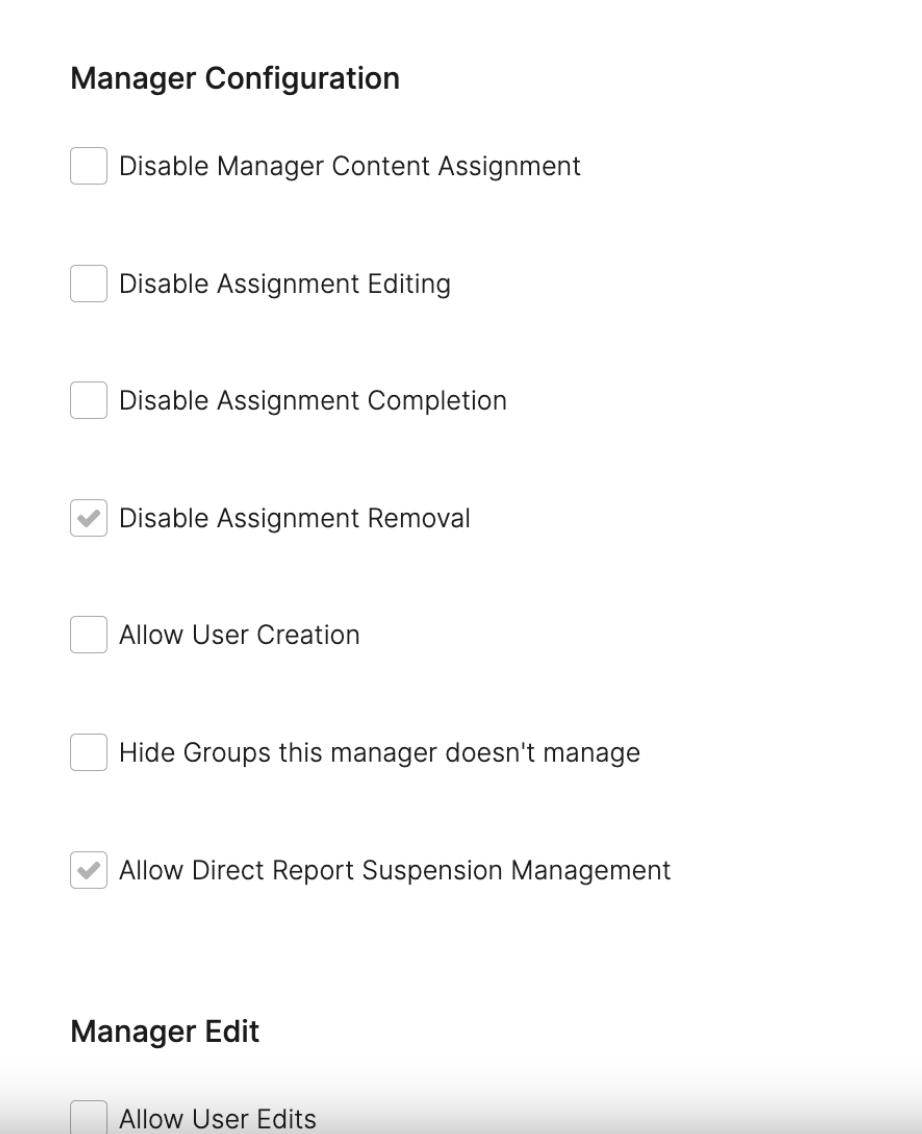Click 'Allow Direct Report Suspension Management' label text
The width and height of the screenshot is (922, 1134).
tap(395, 871)
